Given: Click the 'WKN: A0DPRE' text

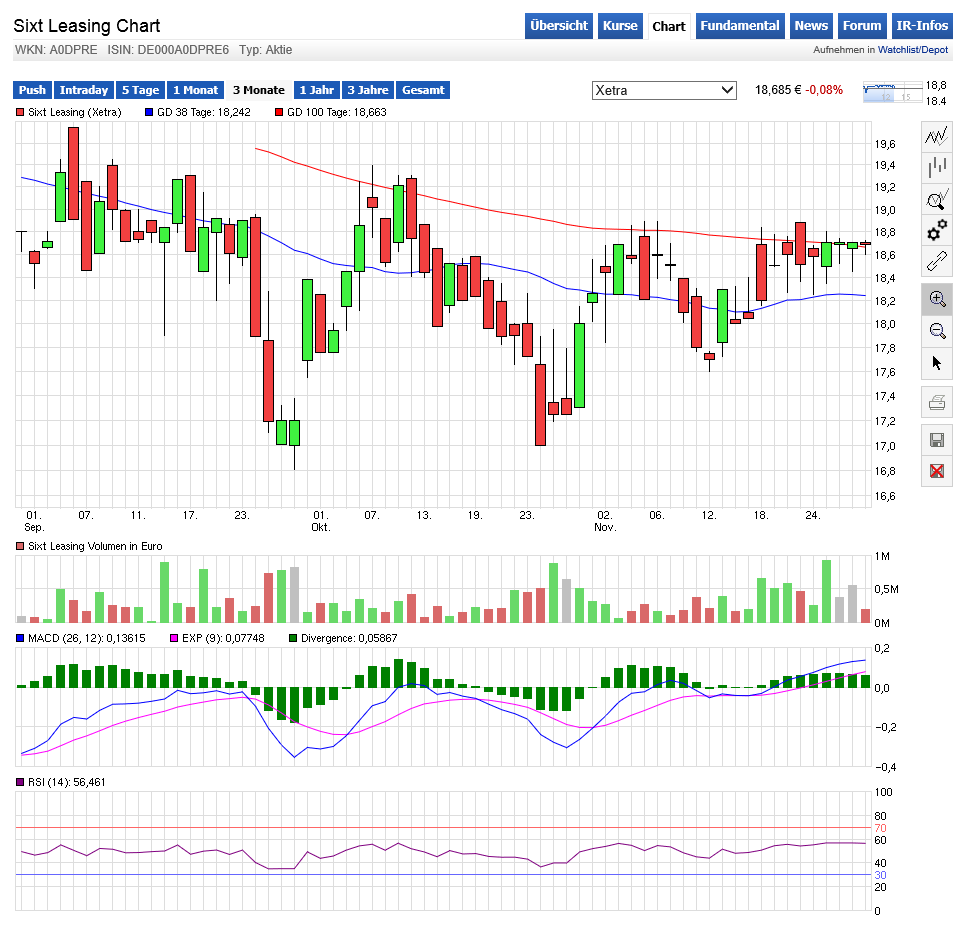Looking at the screenshot, I should click(56, 50).
